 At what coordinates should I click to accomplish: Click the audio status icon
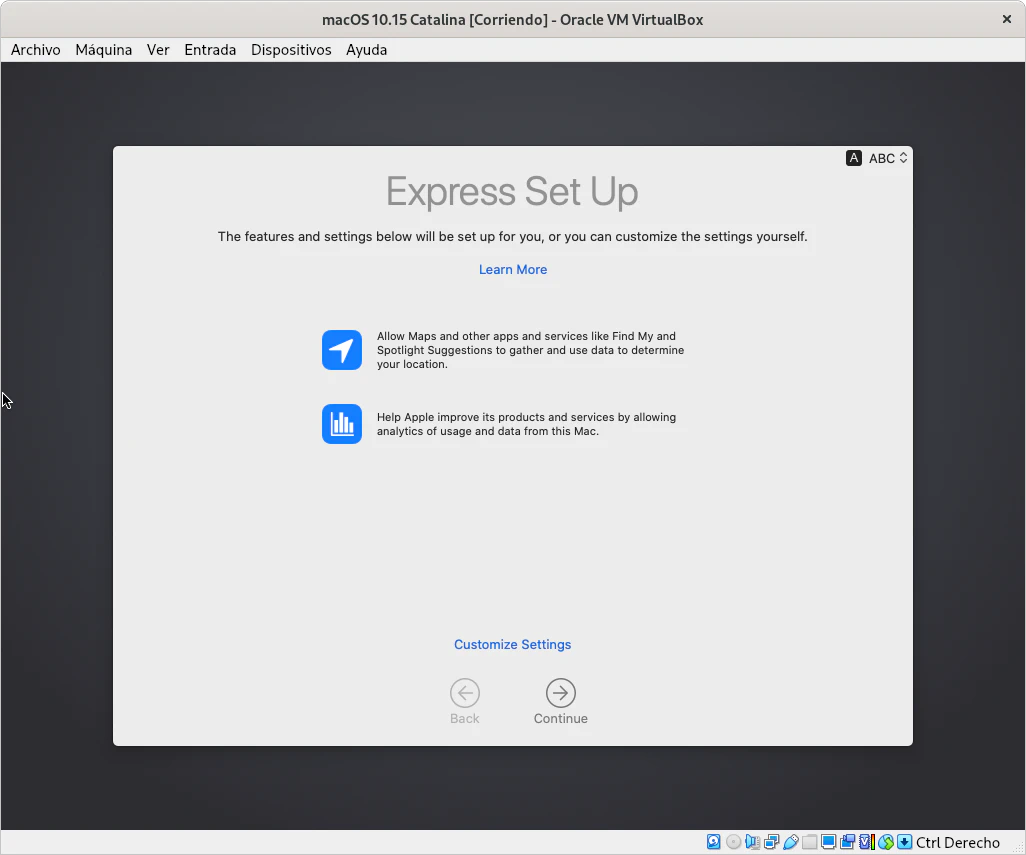(x=752, y=842)
